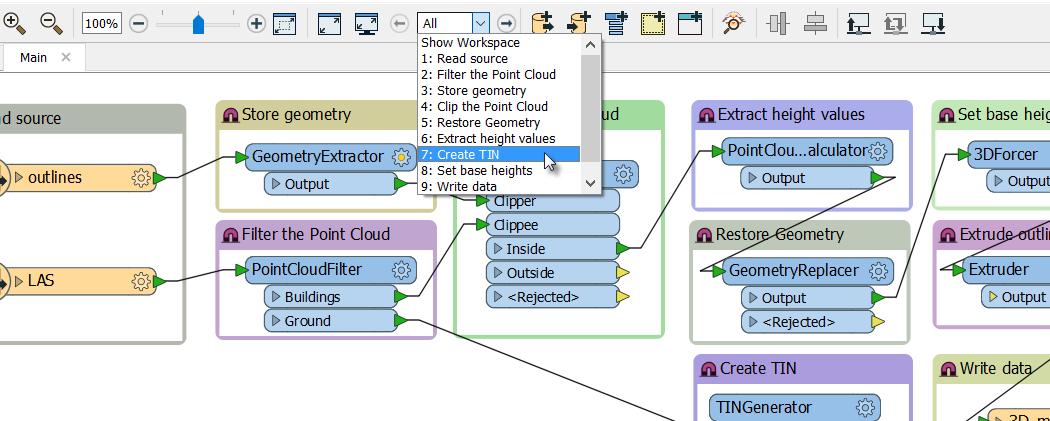
Task: Click the align horizontal centers icon
Action: pyautogui.click(x=814, y=24)
